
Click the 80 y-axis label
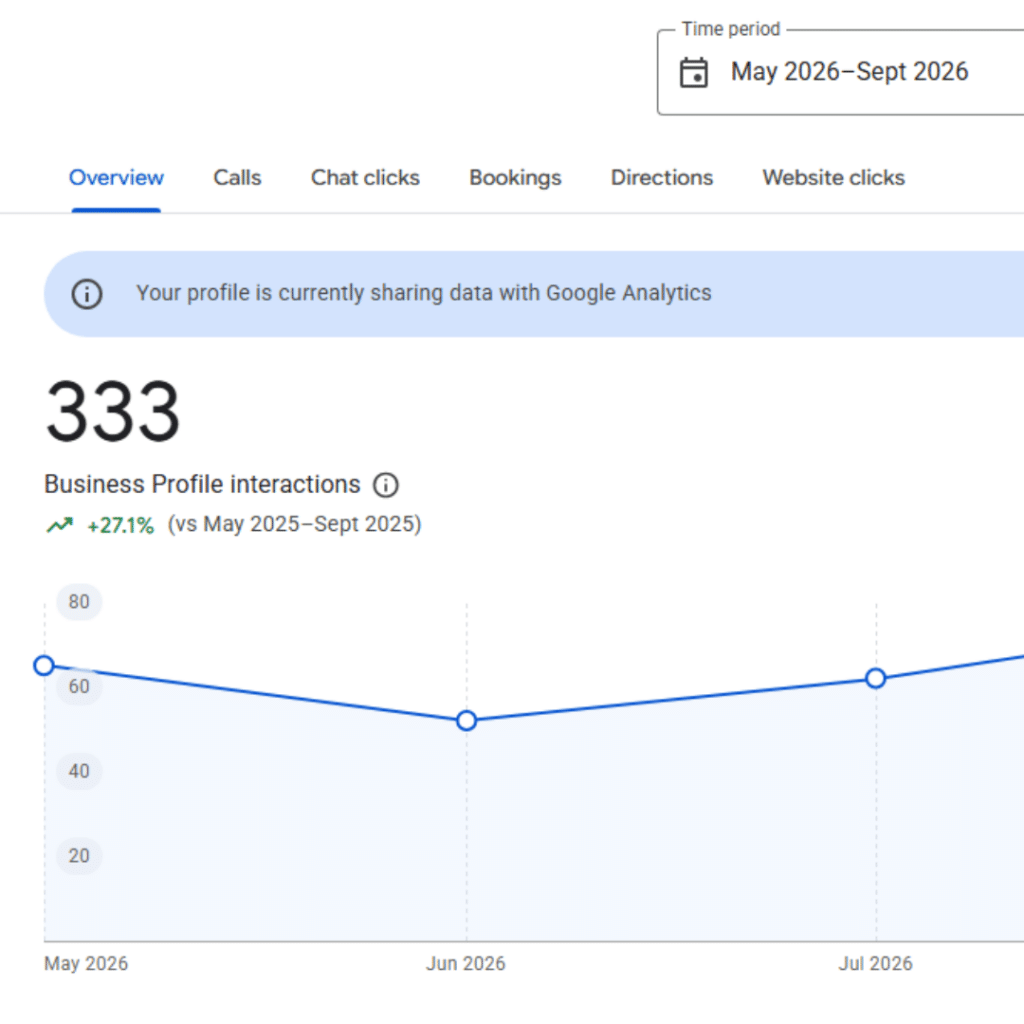pyautogui.click(x=79, y=601)
